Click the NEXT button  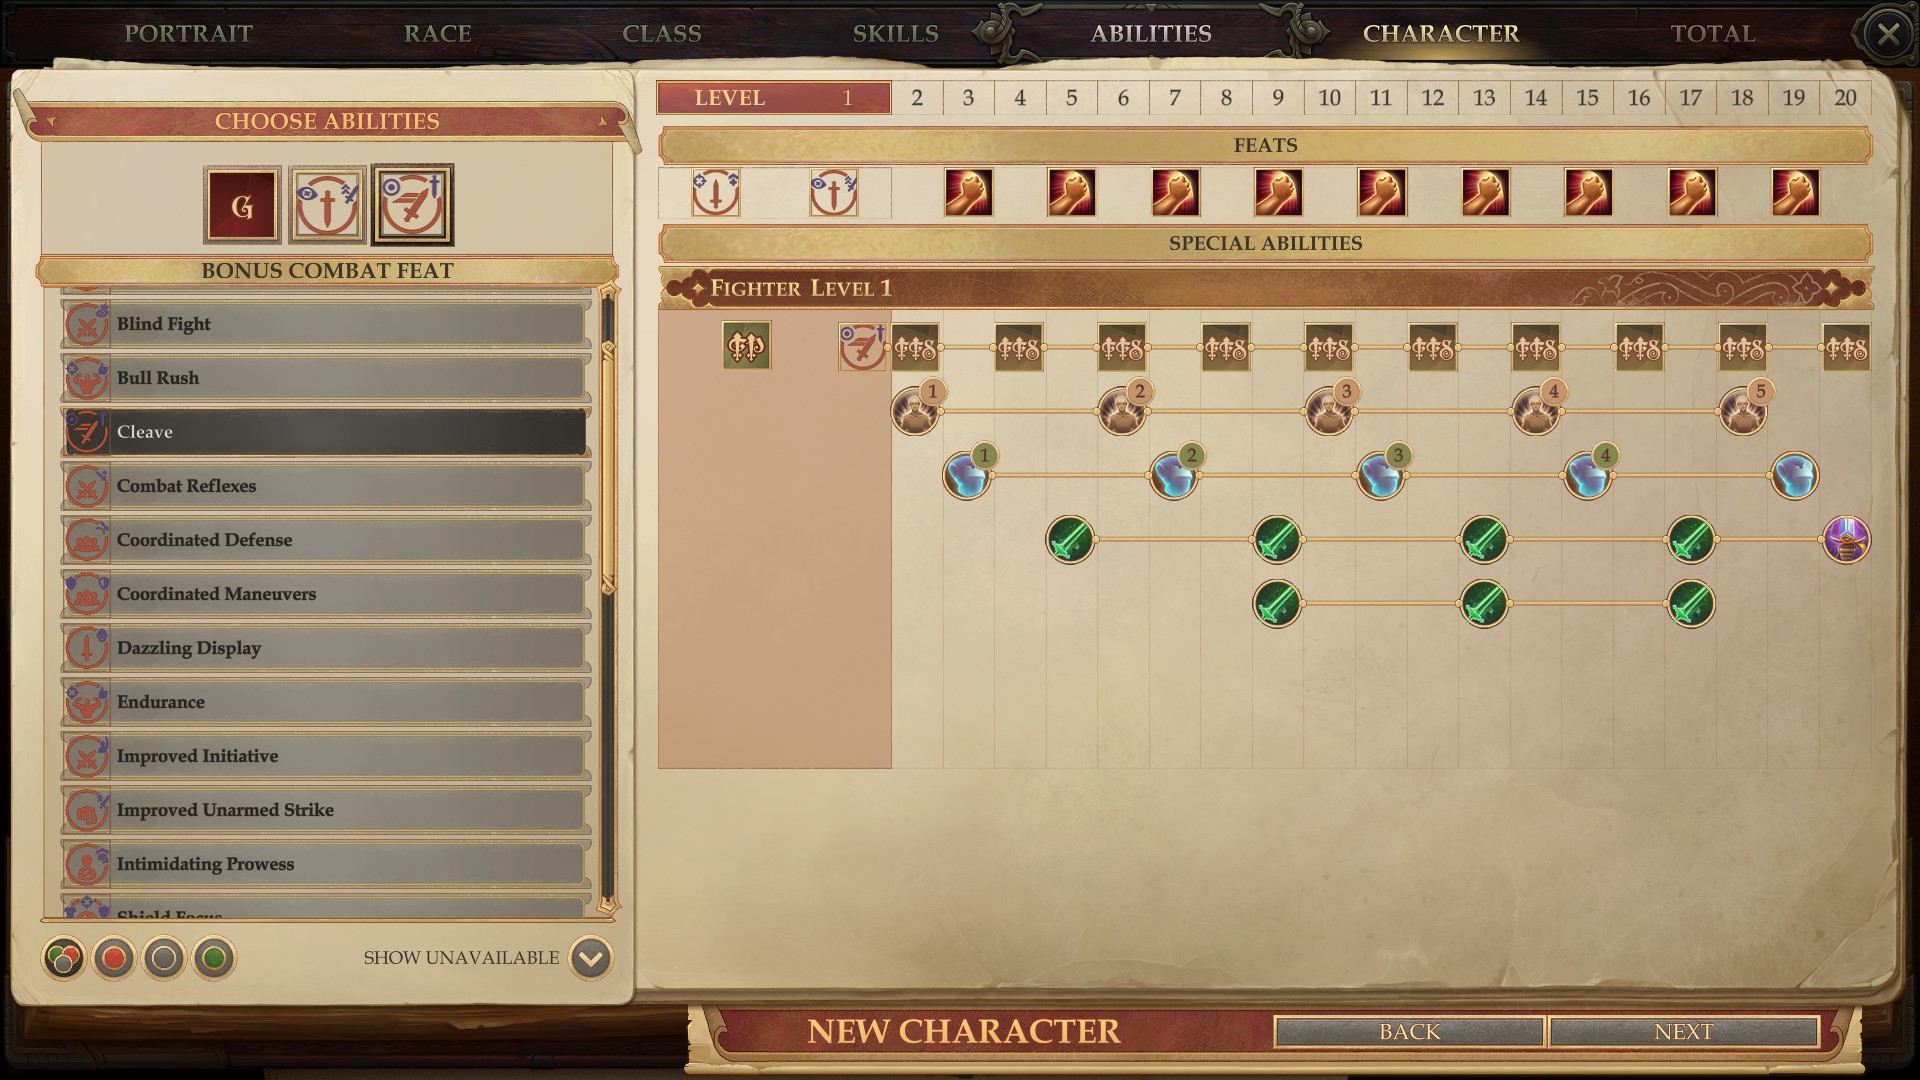point(1684,1030)
